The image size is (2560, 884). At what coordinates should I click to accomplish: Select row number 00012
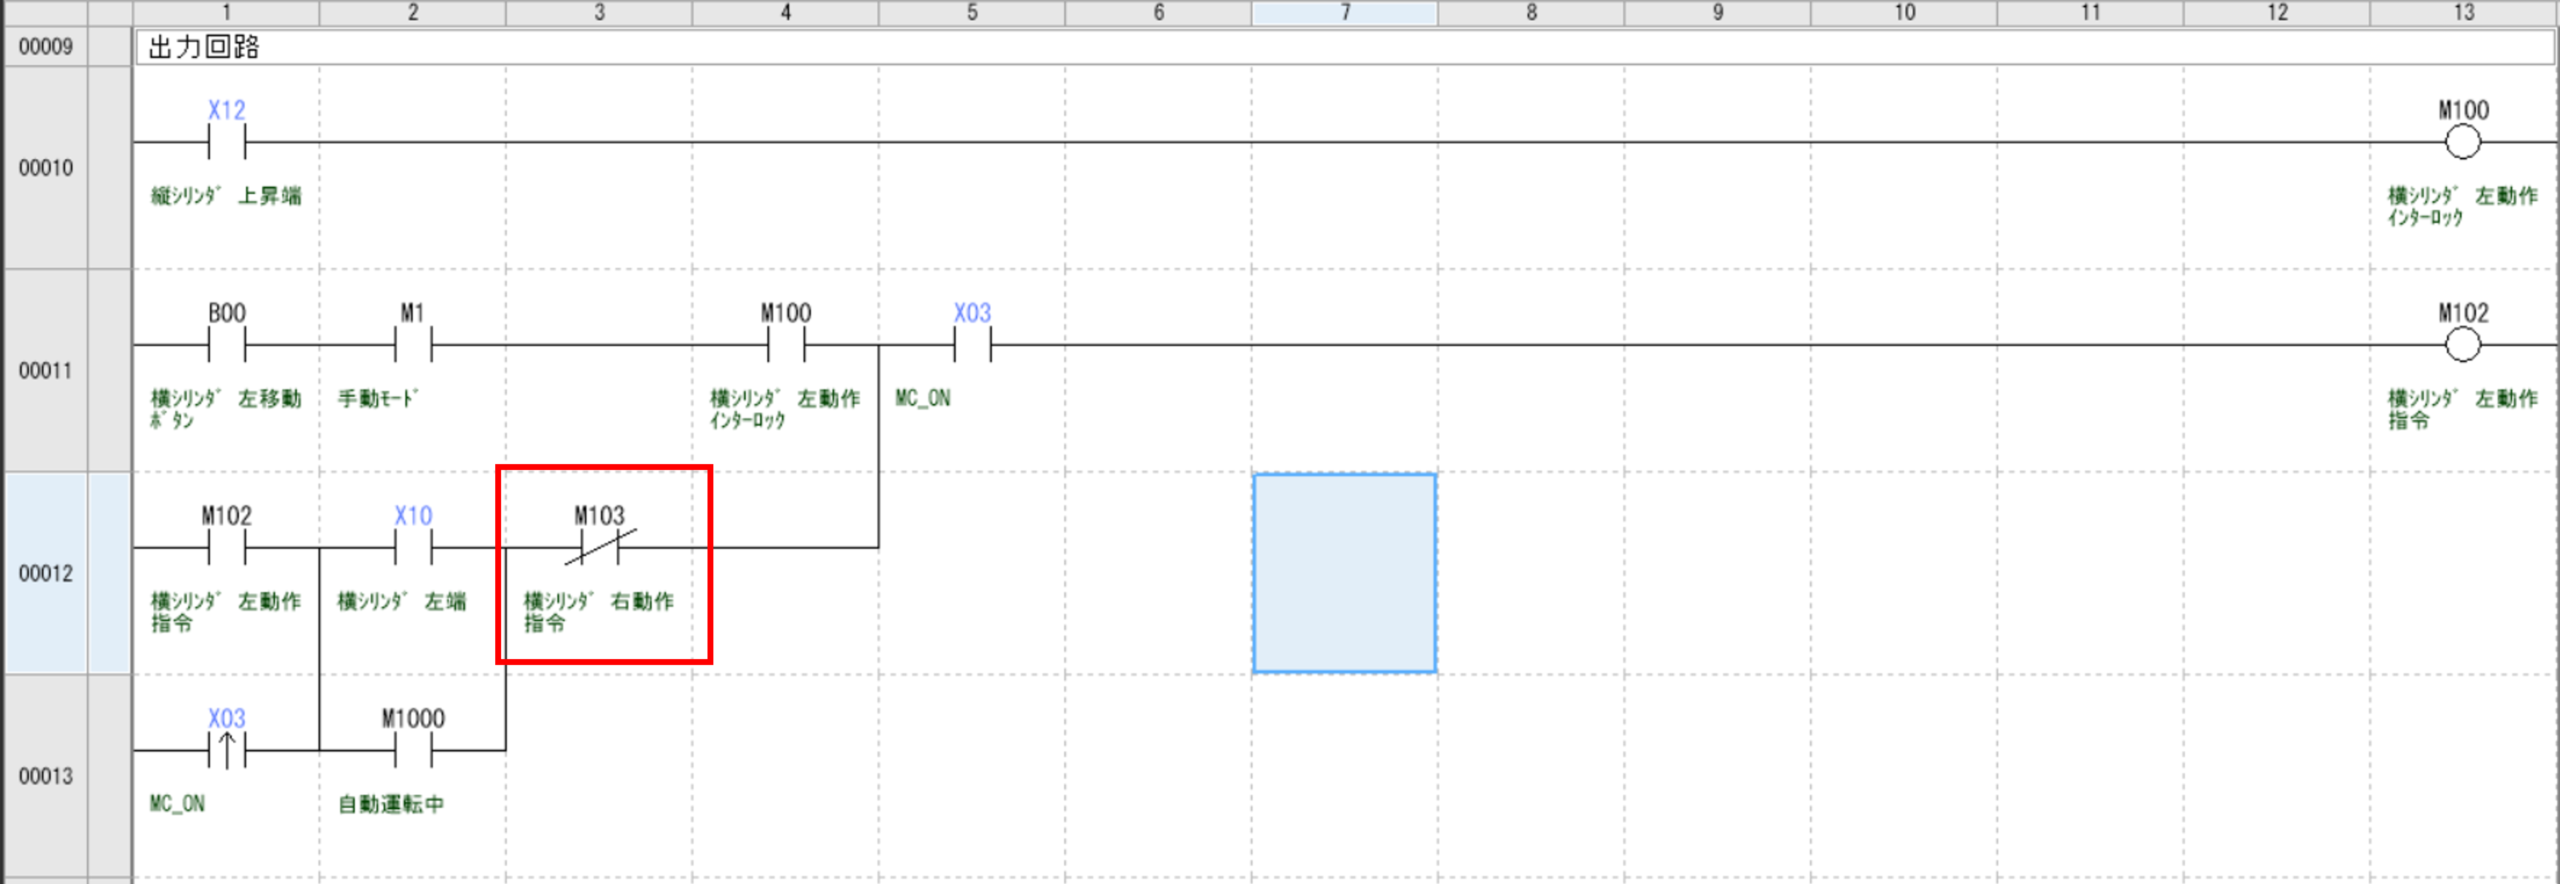pyautogui.click(x=46, y=573)
